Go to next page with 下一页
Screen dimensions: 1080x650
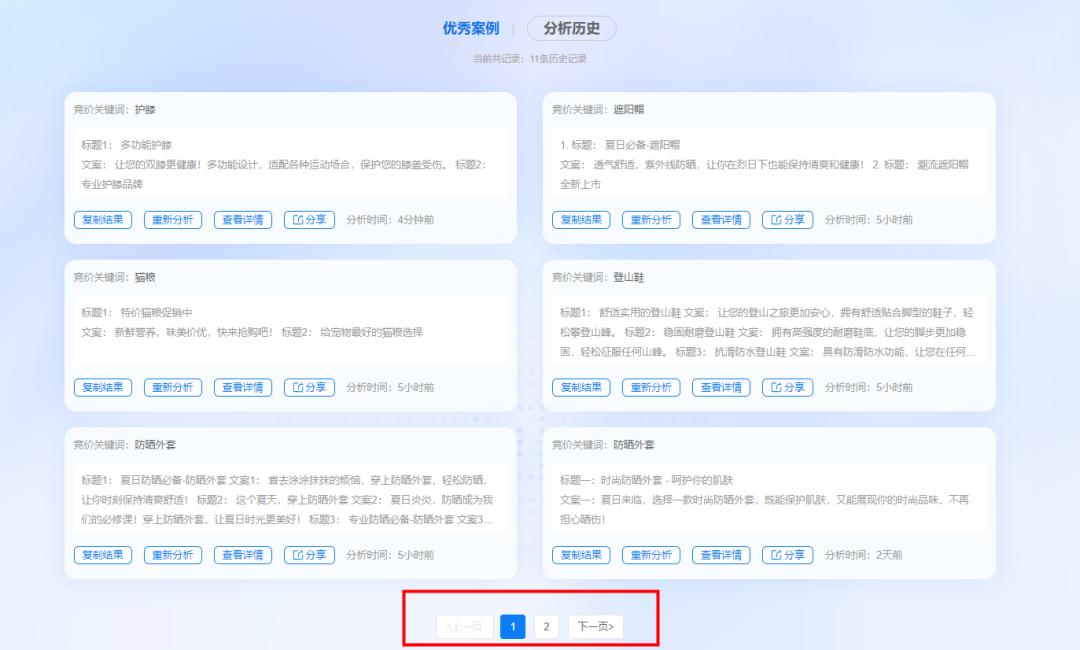click(x=594, y=626)
